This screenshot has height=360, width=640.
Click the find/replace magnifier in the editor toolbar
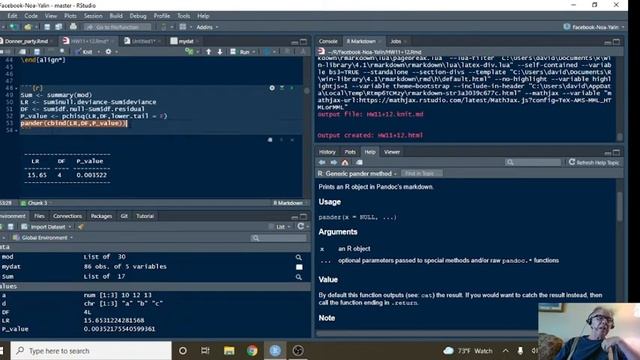[62, 51]
